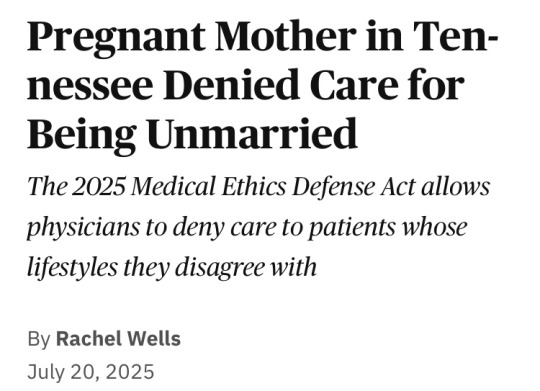Click the July 20, 2025 publish date
This screenshot has height=391, width=540.
click(x=91, y=372)
